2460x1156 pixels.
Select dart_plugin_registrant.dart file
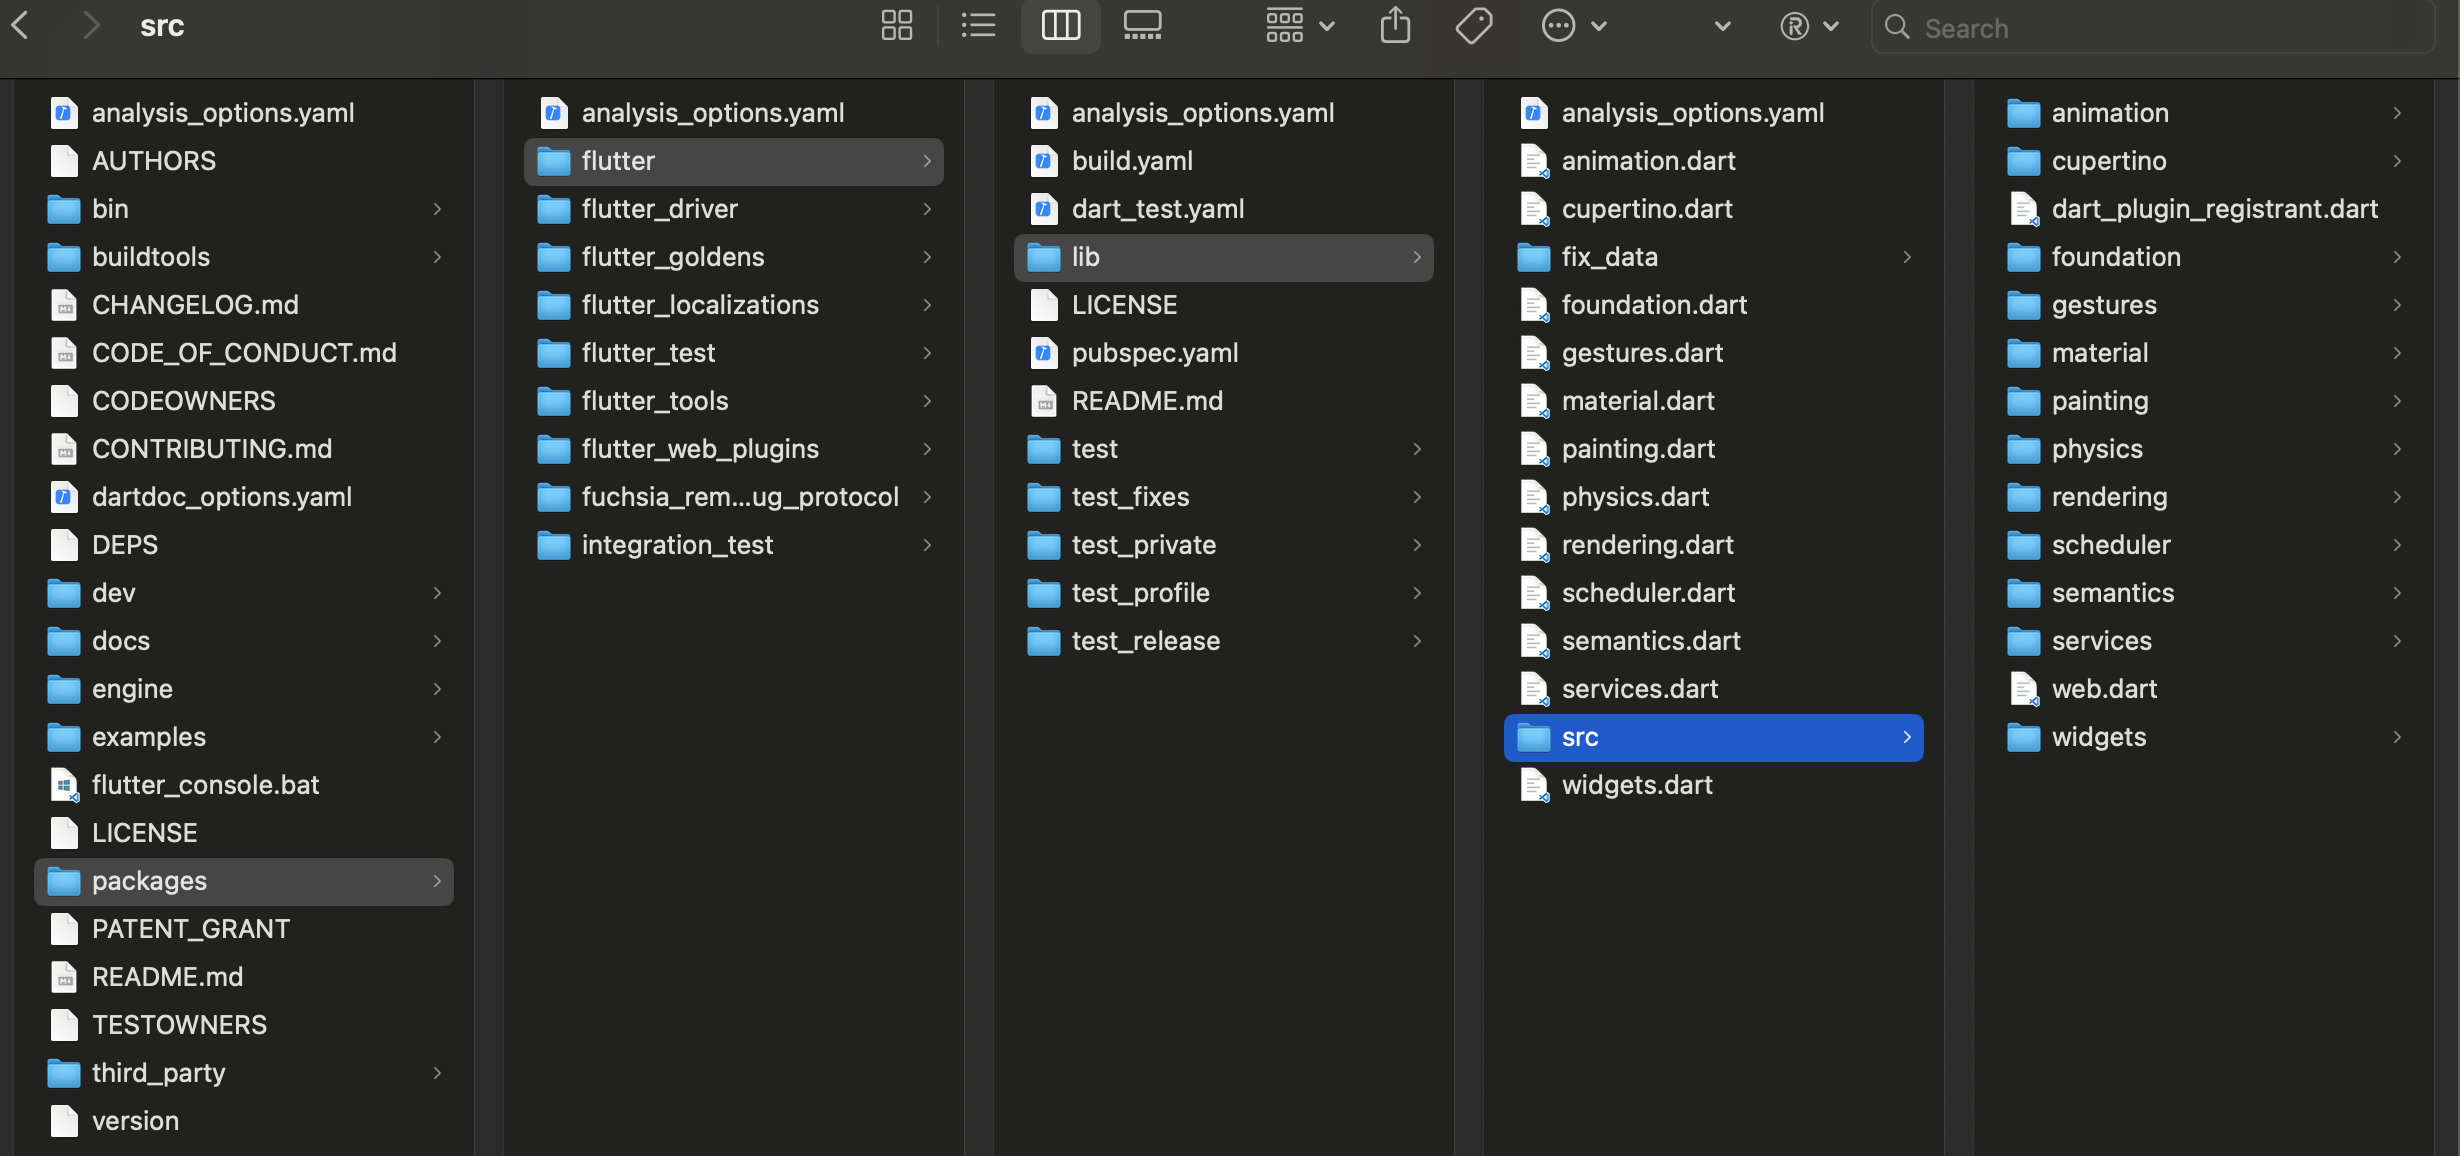(x=2204, y=209)
